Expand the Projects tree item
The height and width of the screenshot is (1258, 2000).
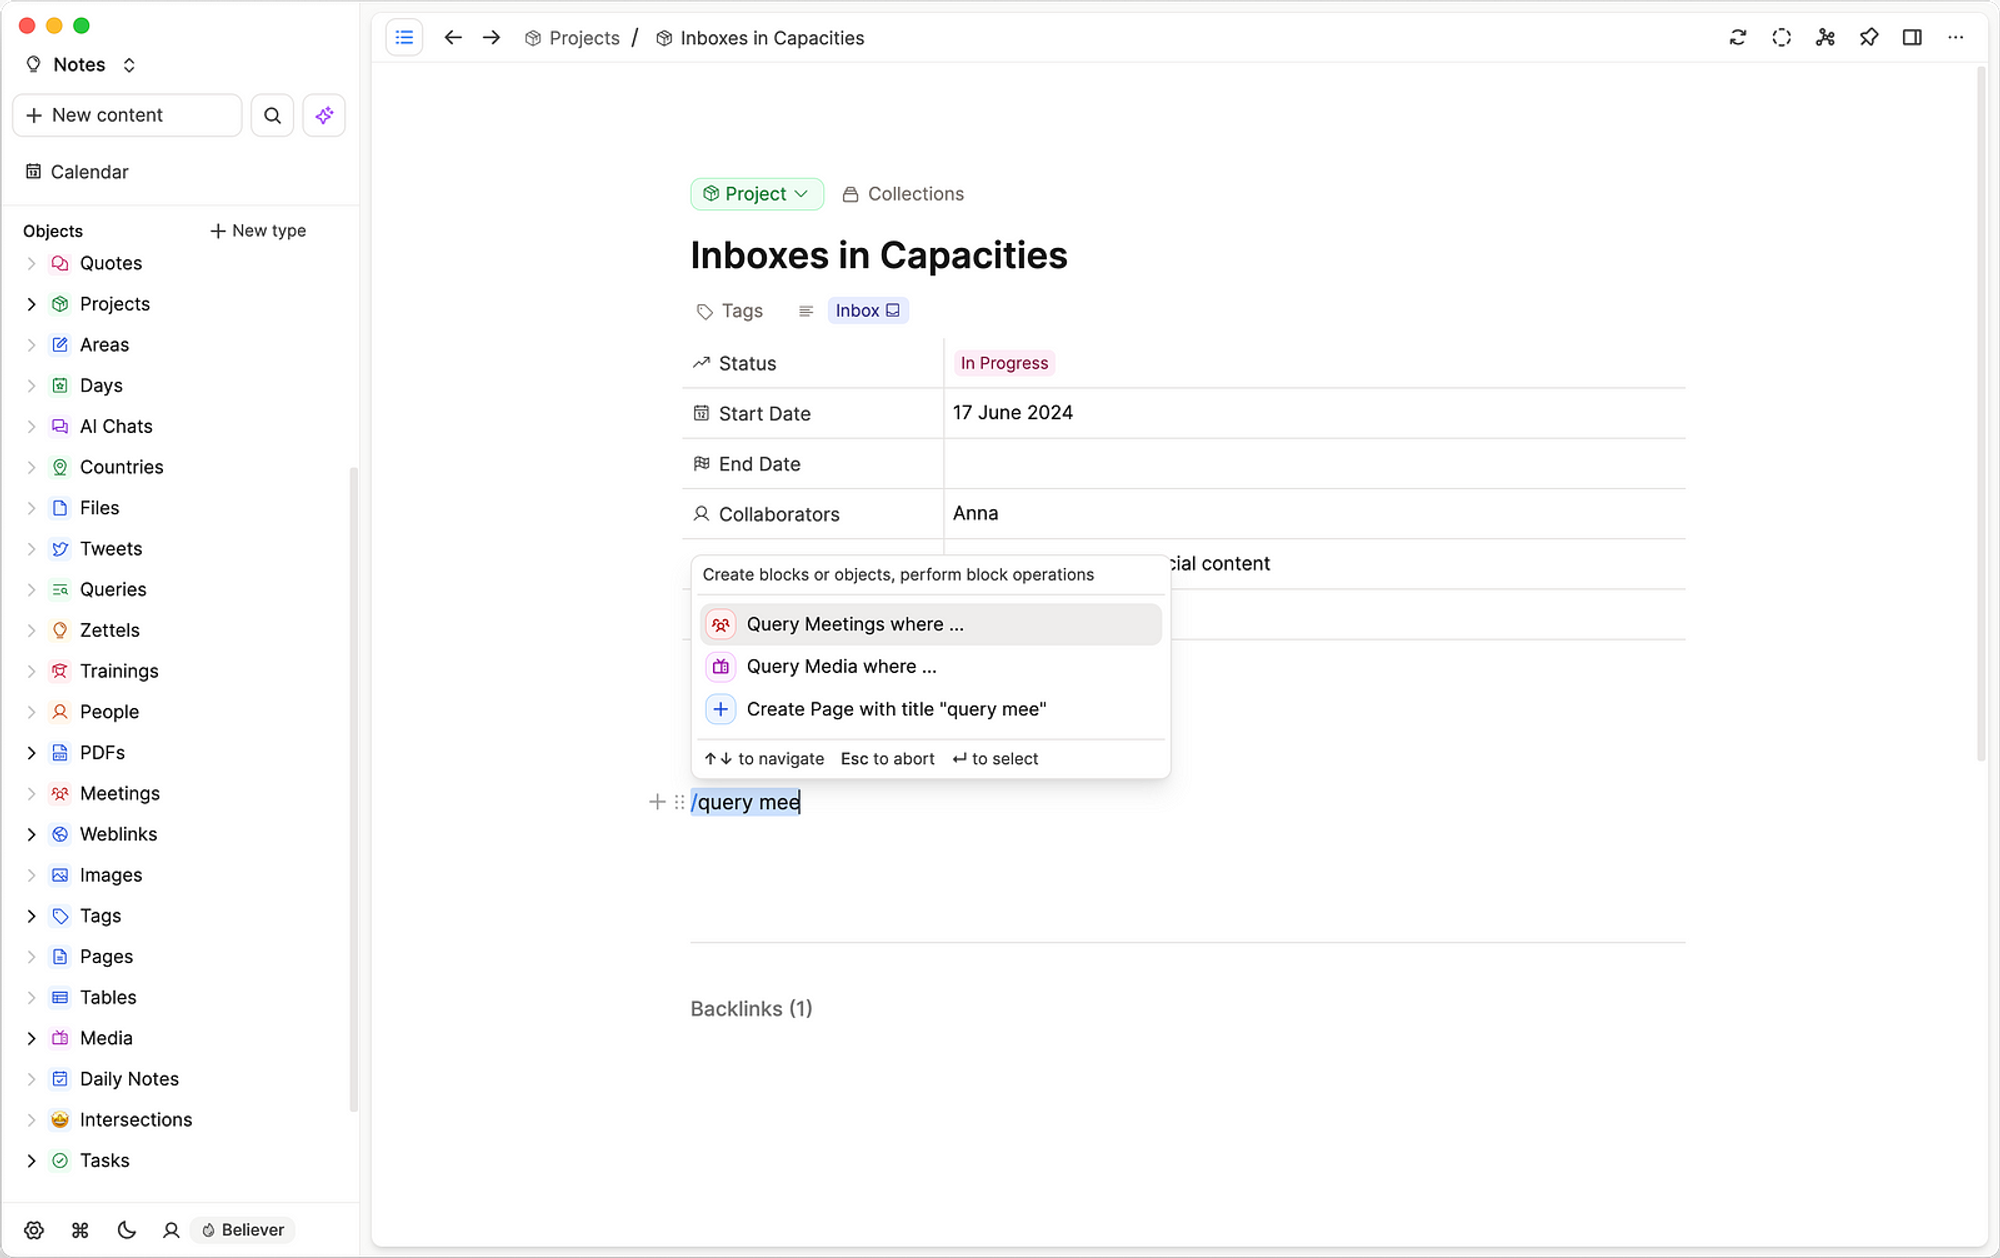click(30, 303)
